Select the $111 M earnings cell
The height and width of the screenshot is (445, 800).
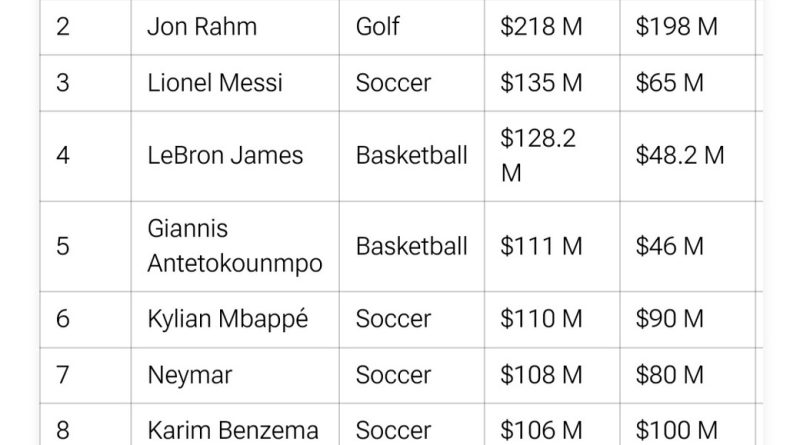539,246
